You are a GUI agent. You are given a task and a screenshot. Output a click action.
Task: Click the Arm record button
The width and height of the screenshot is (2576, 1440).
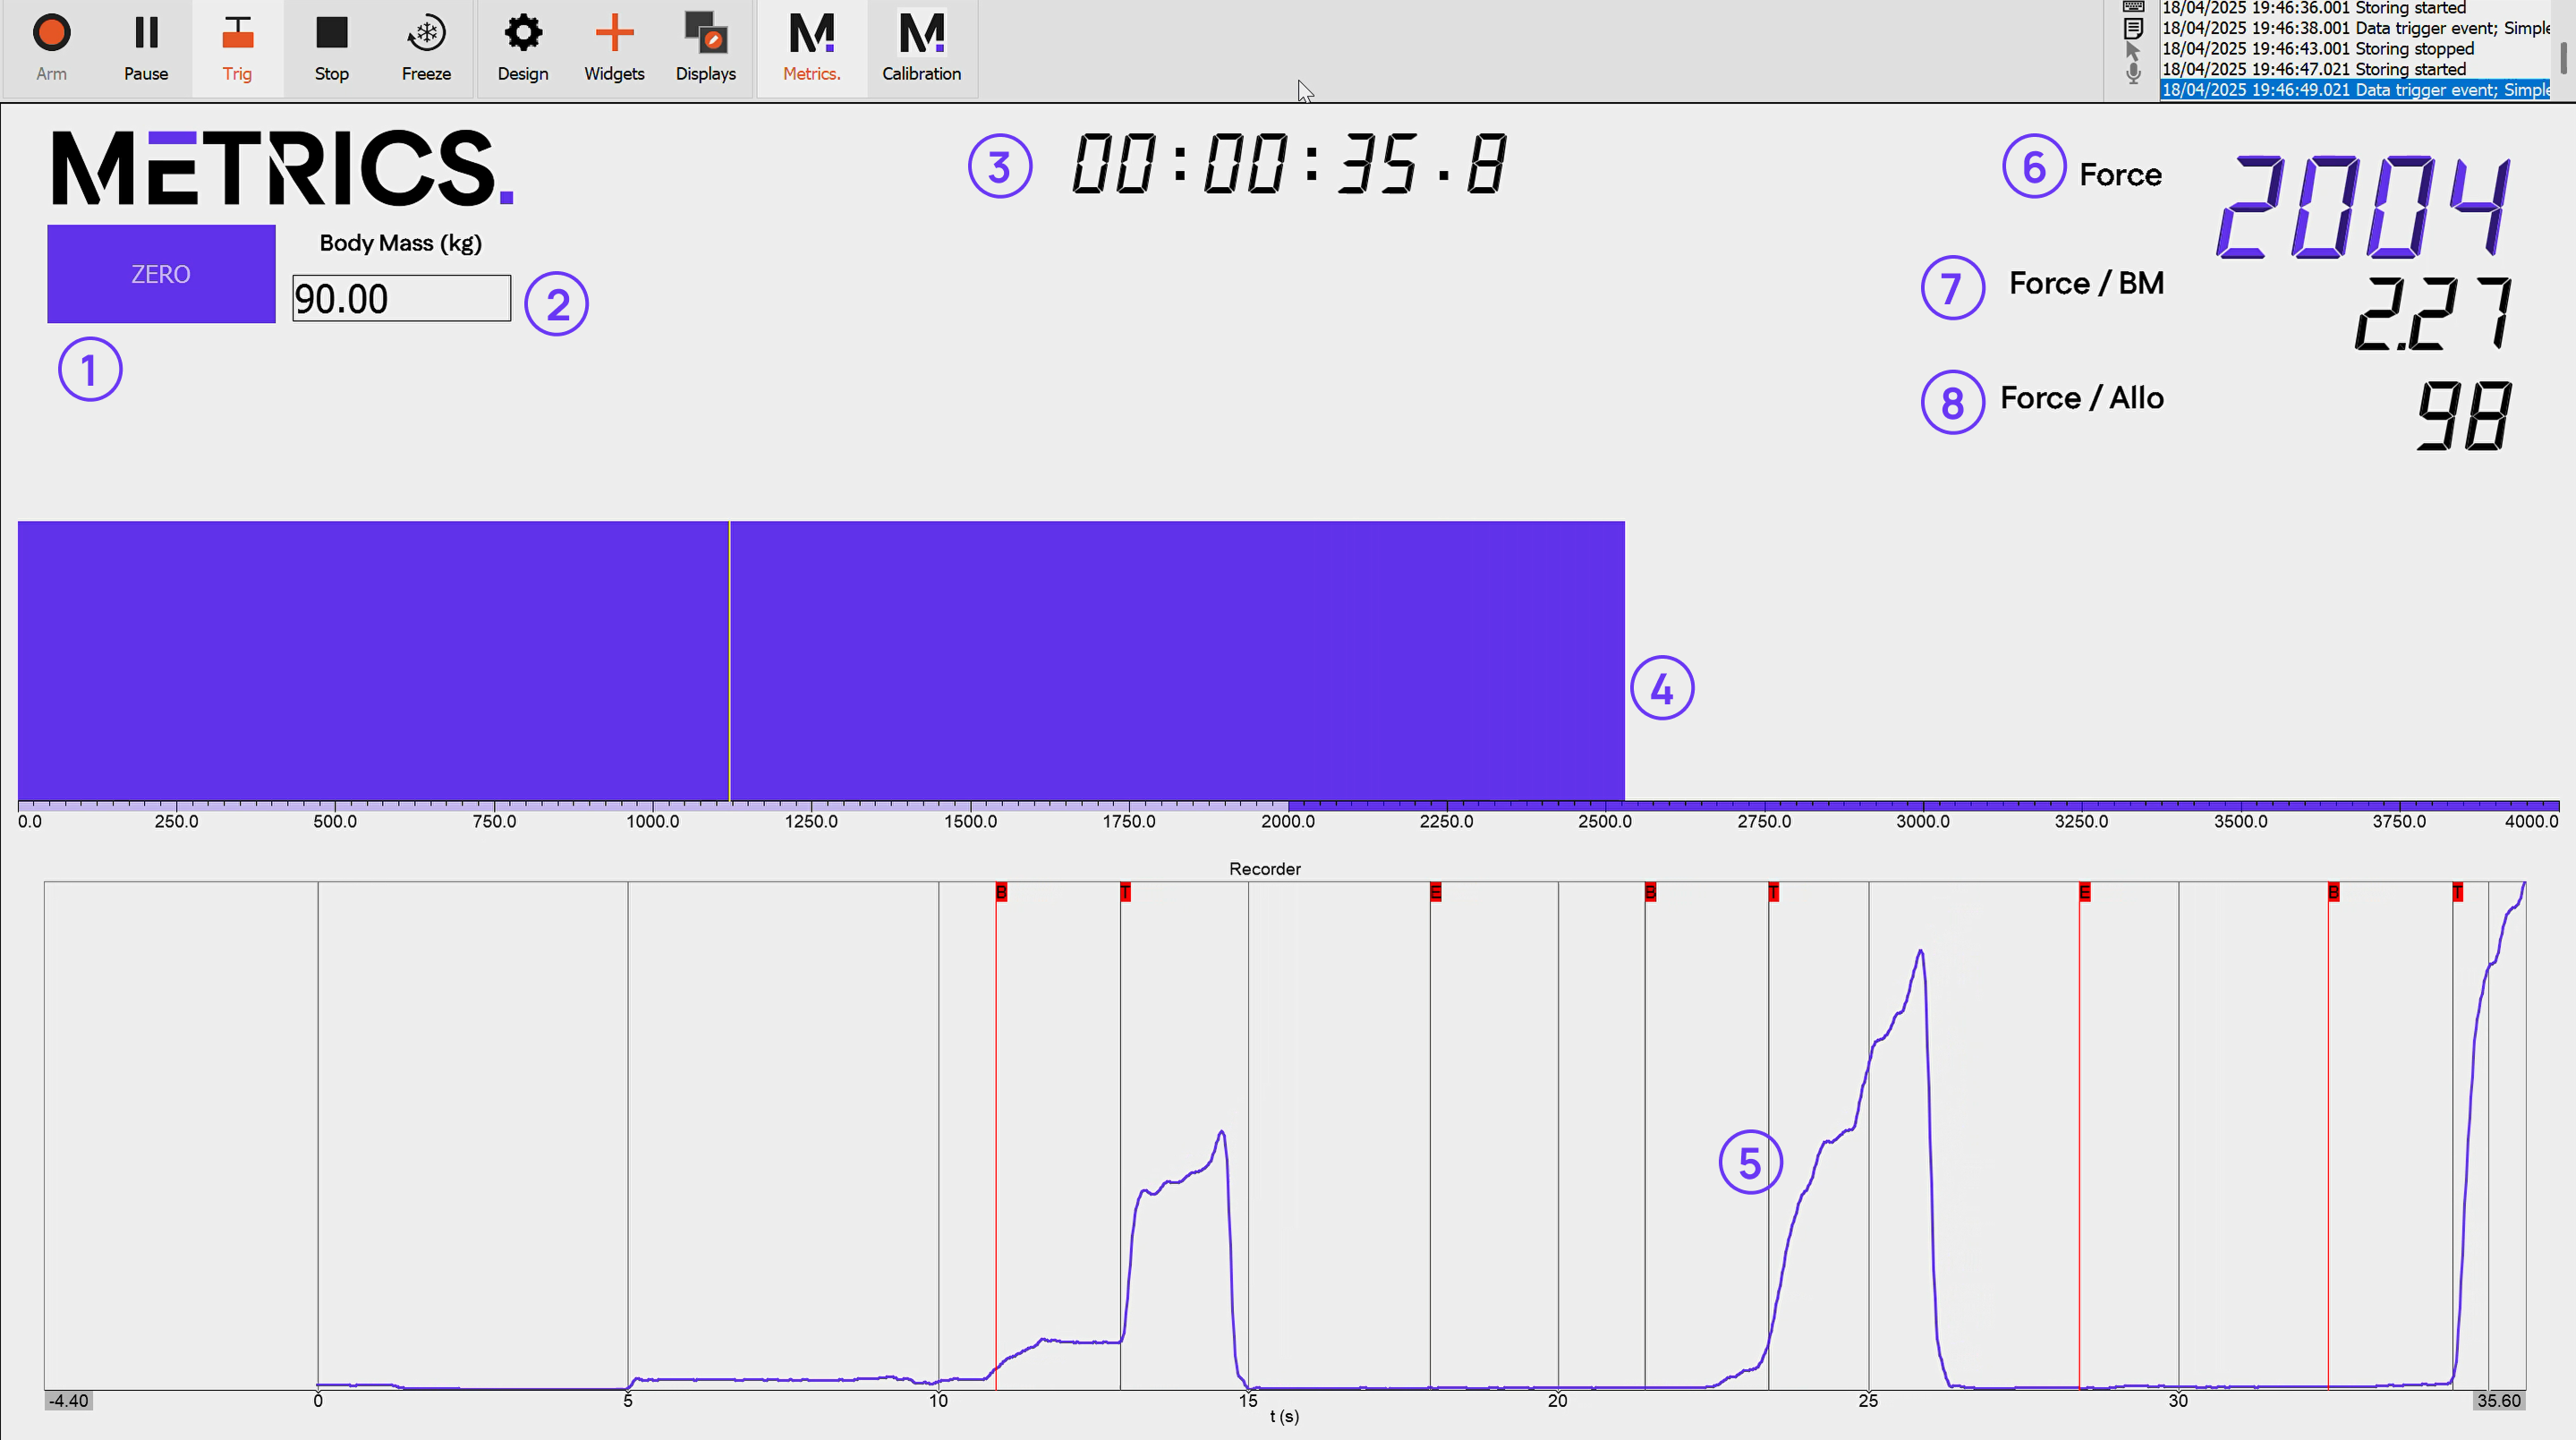pyautogui.click(x=51, y=47)
